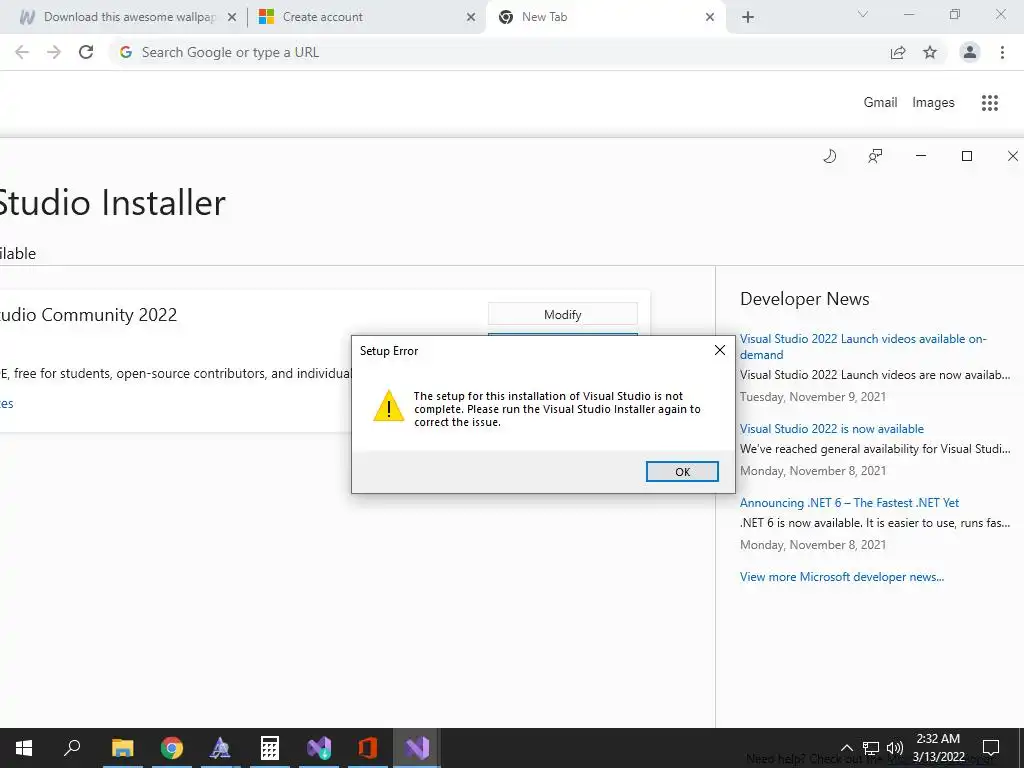Open File Explorer from the taskbar
The height and width of the screenshot is (768, 1024).
pos(122,748)
